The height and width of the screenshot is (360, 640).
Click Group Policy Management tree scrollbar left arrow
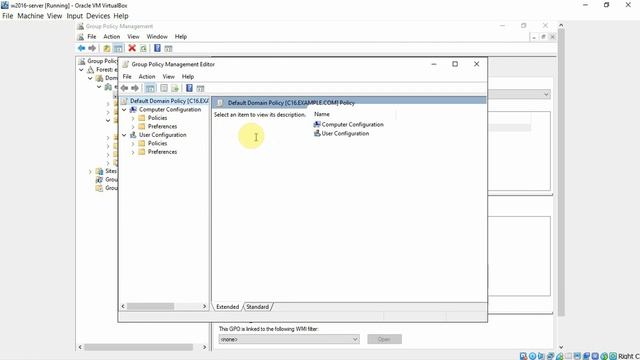tap(80, 347)
